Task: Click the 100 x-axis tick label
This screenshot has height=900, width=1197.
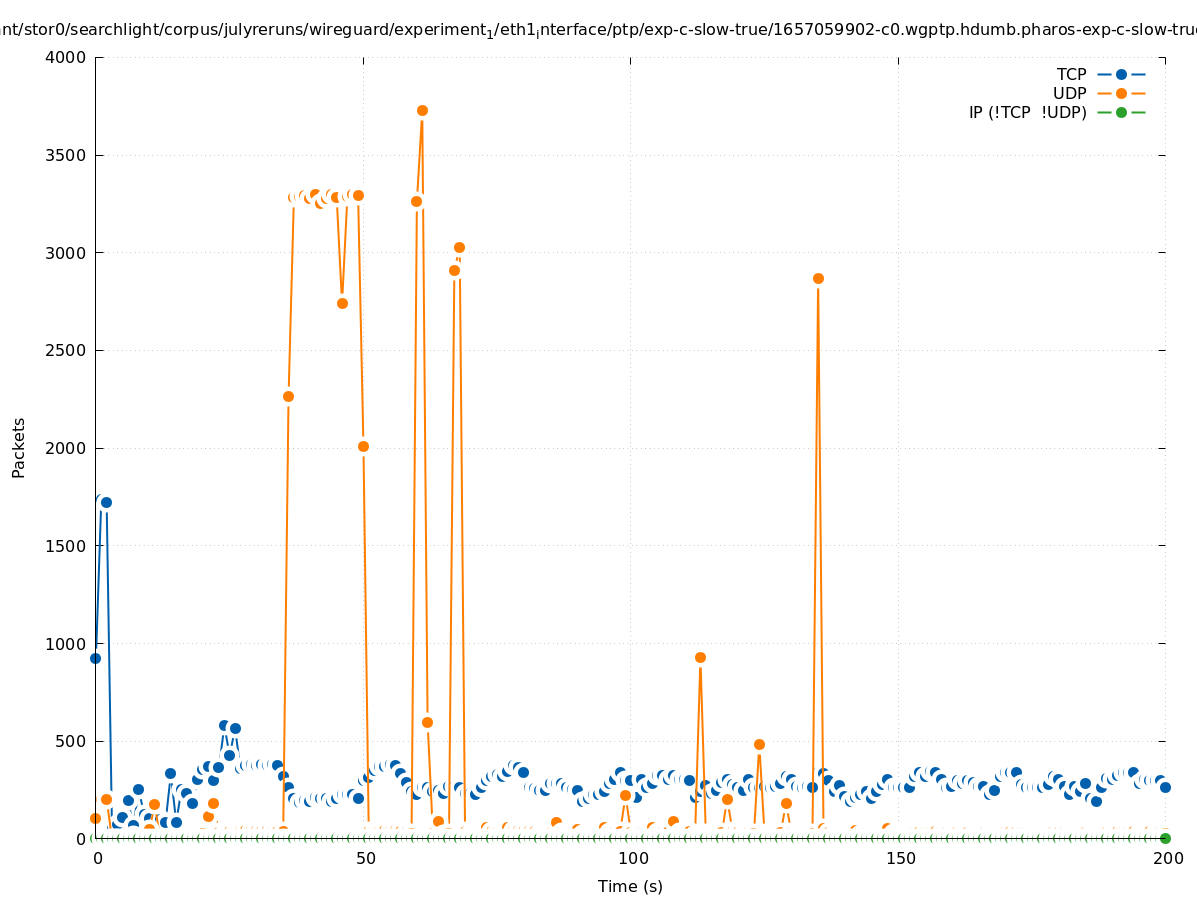Action: point(631,858)
